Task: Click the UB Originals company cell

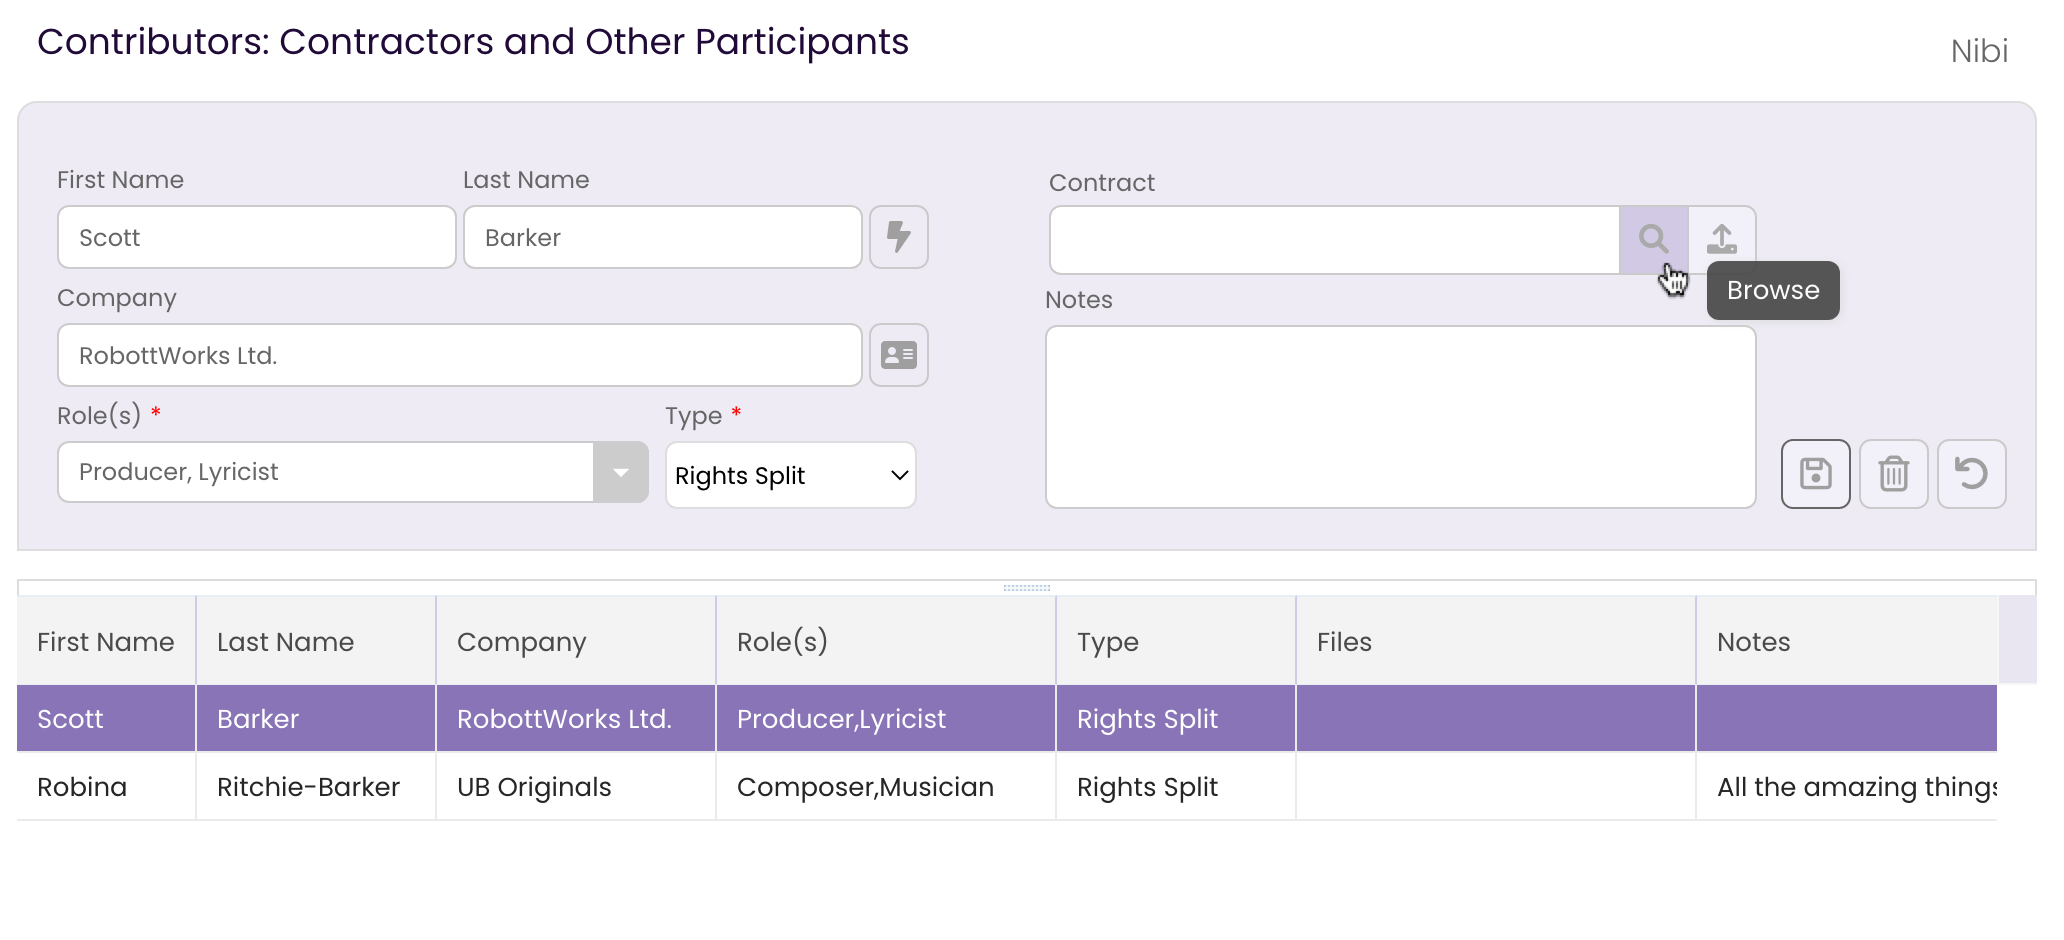Action: click(x=576, y=786)
